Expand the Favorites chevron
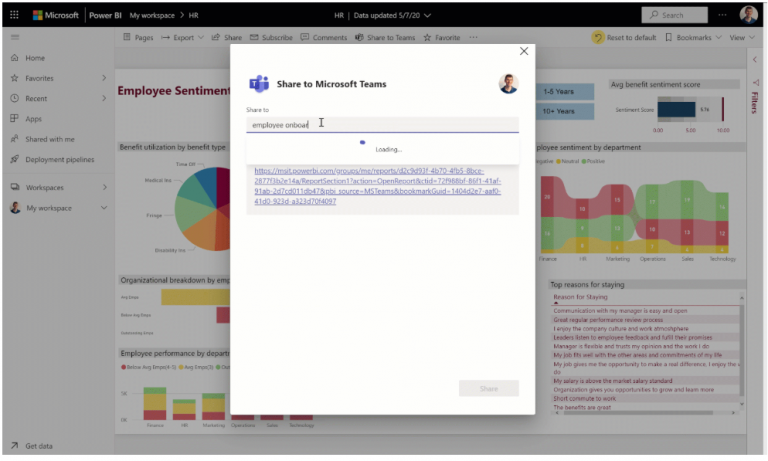 coord(104,78)
